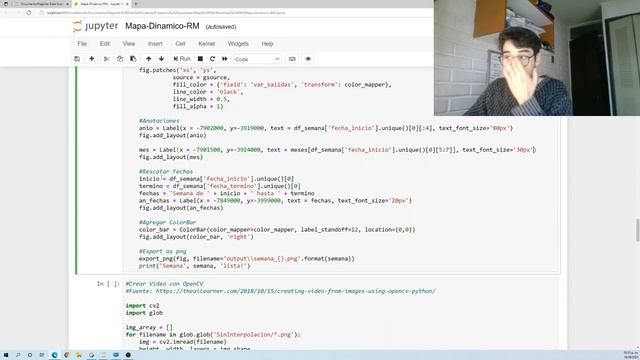Close the Mapa-Dinamico-RM browser tab

tap(127, 4)
